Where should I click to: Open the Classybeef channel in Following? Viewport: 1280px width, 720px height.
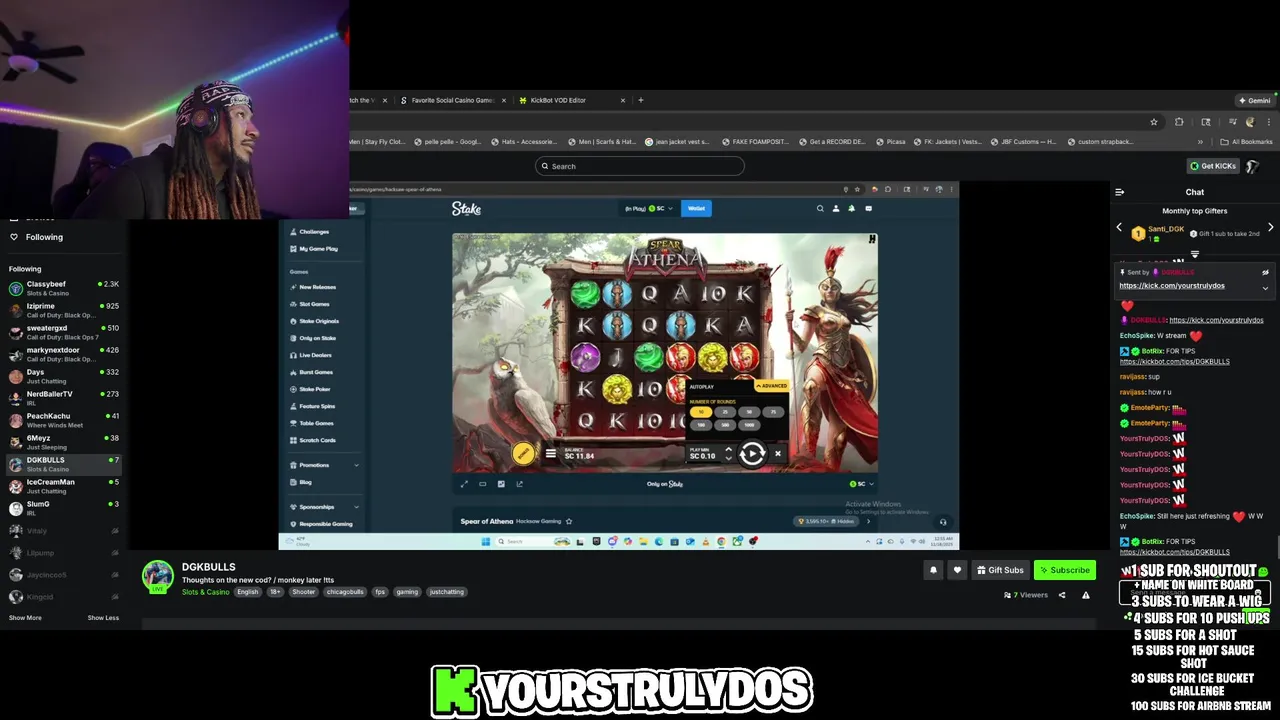tap(64, 288)
